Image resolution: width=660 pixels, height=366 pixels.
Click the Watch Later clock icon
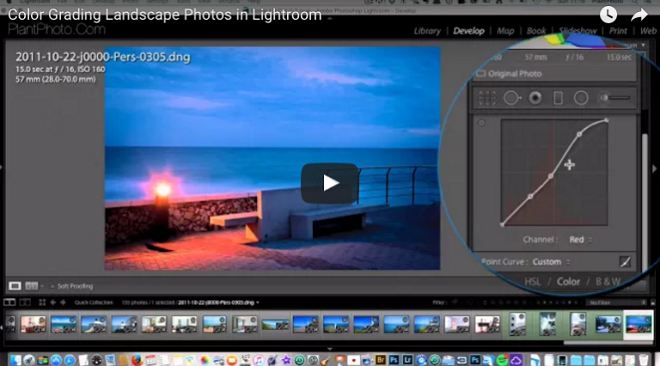tap(608, 15)
